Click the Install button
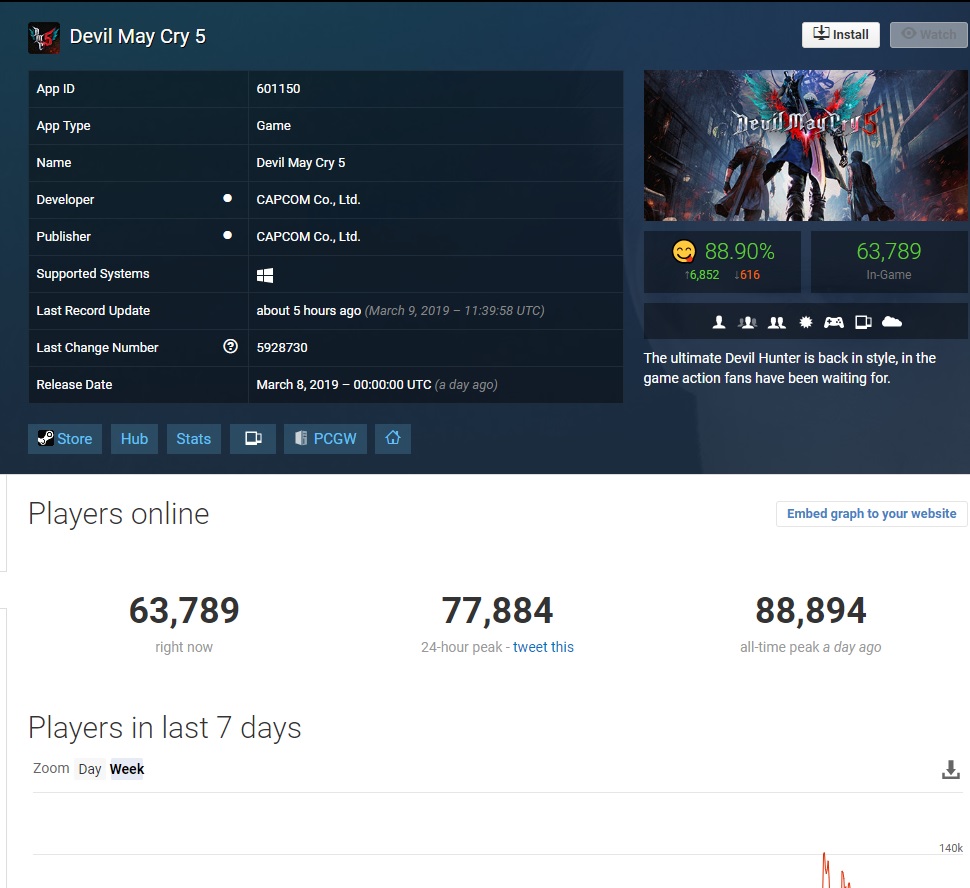The image size is (970, 888). (x=840, y=35)
